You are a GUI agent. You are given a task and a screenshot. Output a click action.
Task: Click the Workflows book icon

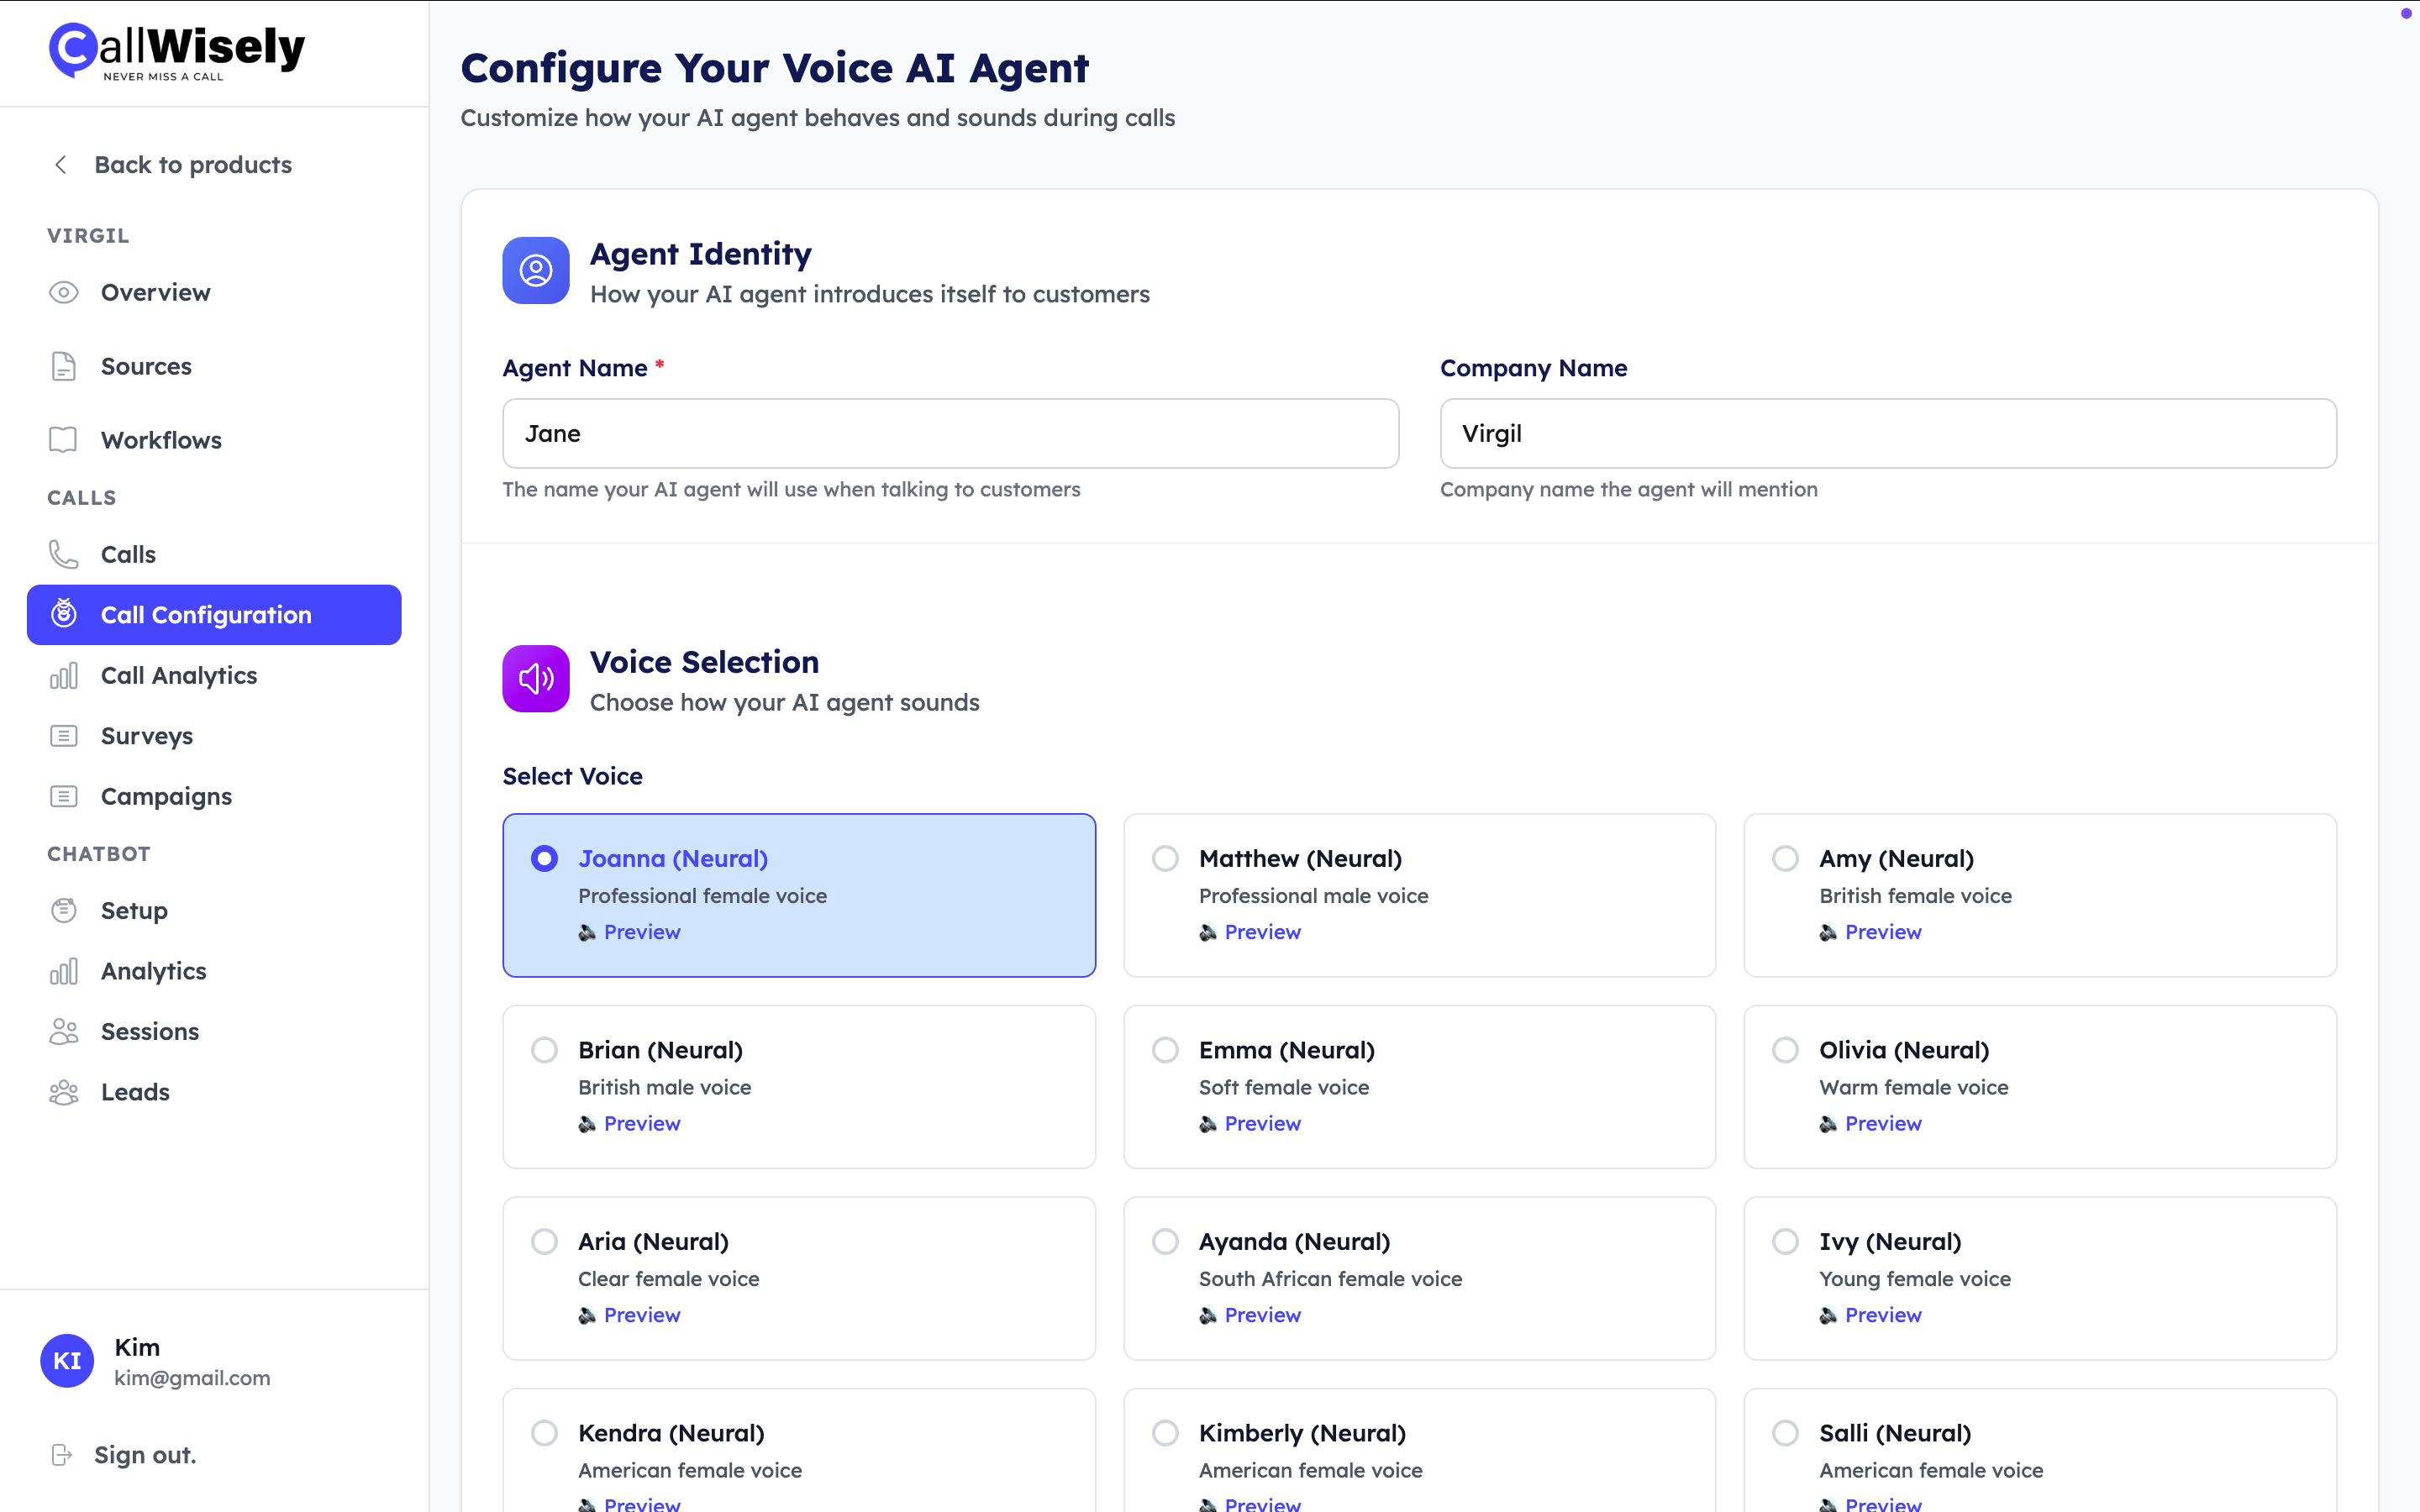pos(64,440)
